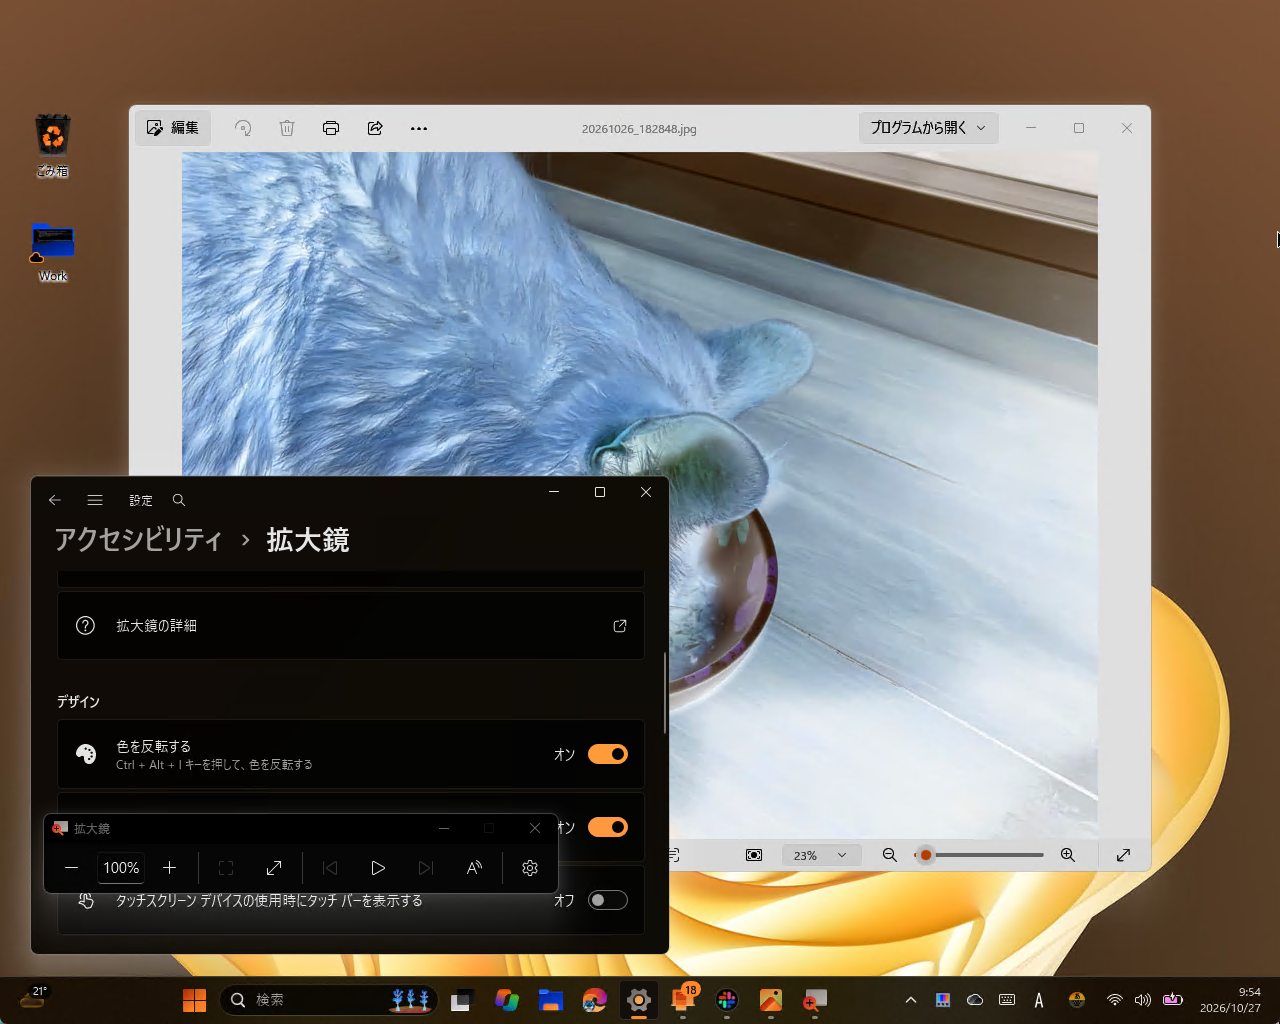1280x1024 pixels.
Task: Select the Work folder on desktop
Action: [x=53, y=252]
